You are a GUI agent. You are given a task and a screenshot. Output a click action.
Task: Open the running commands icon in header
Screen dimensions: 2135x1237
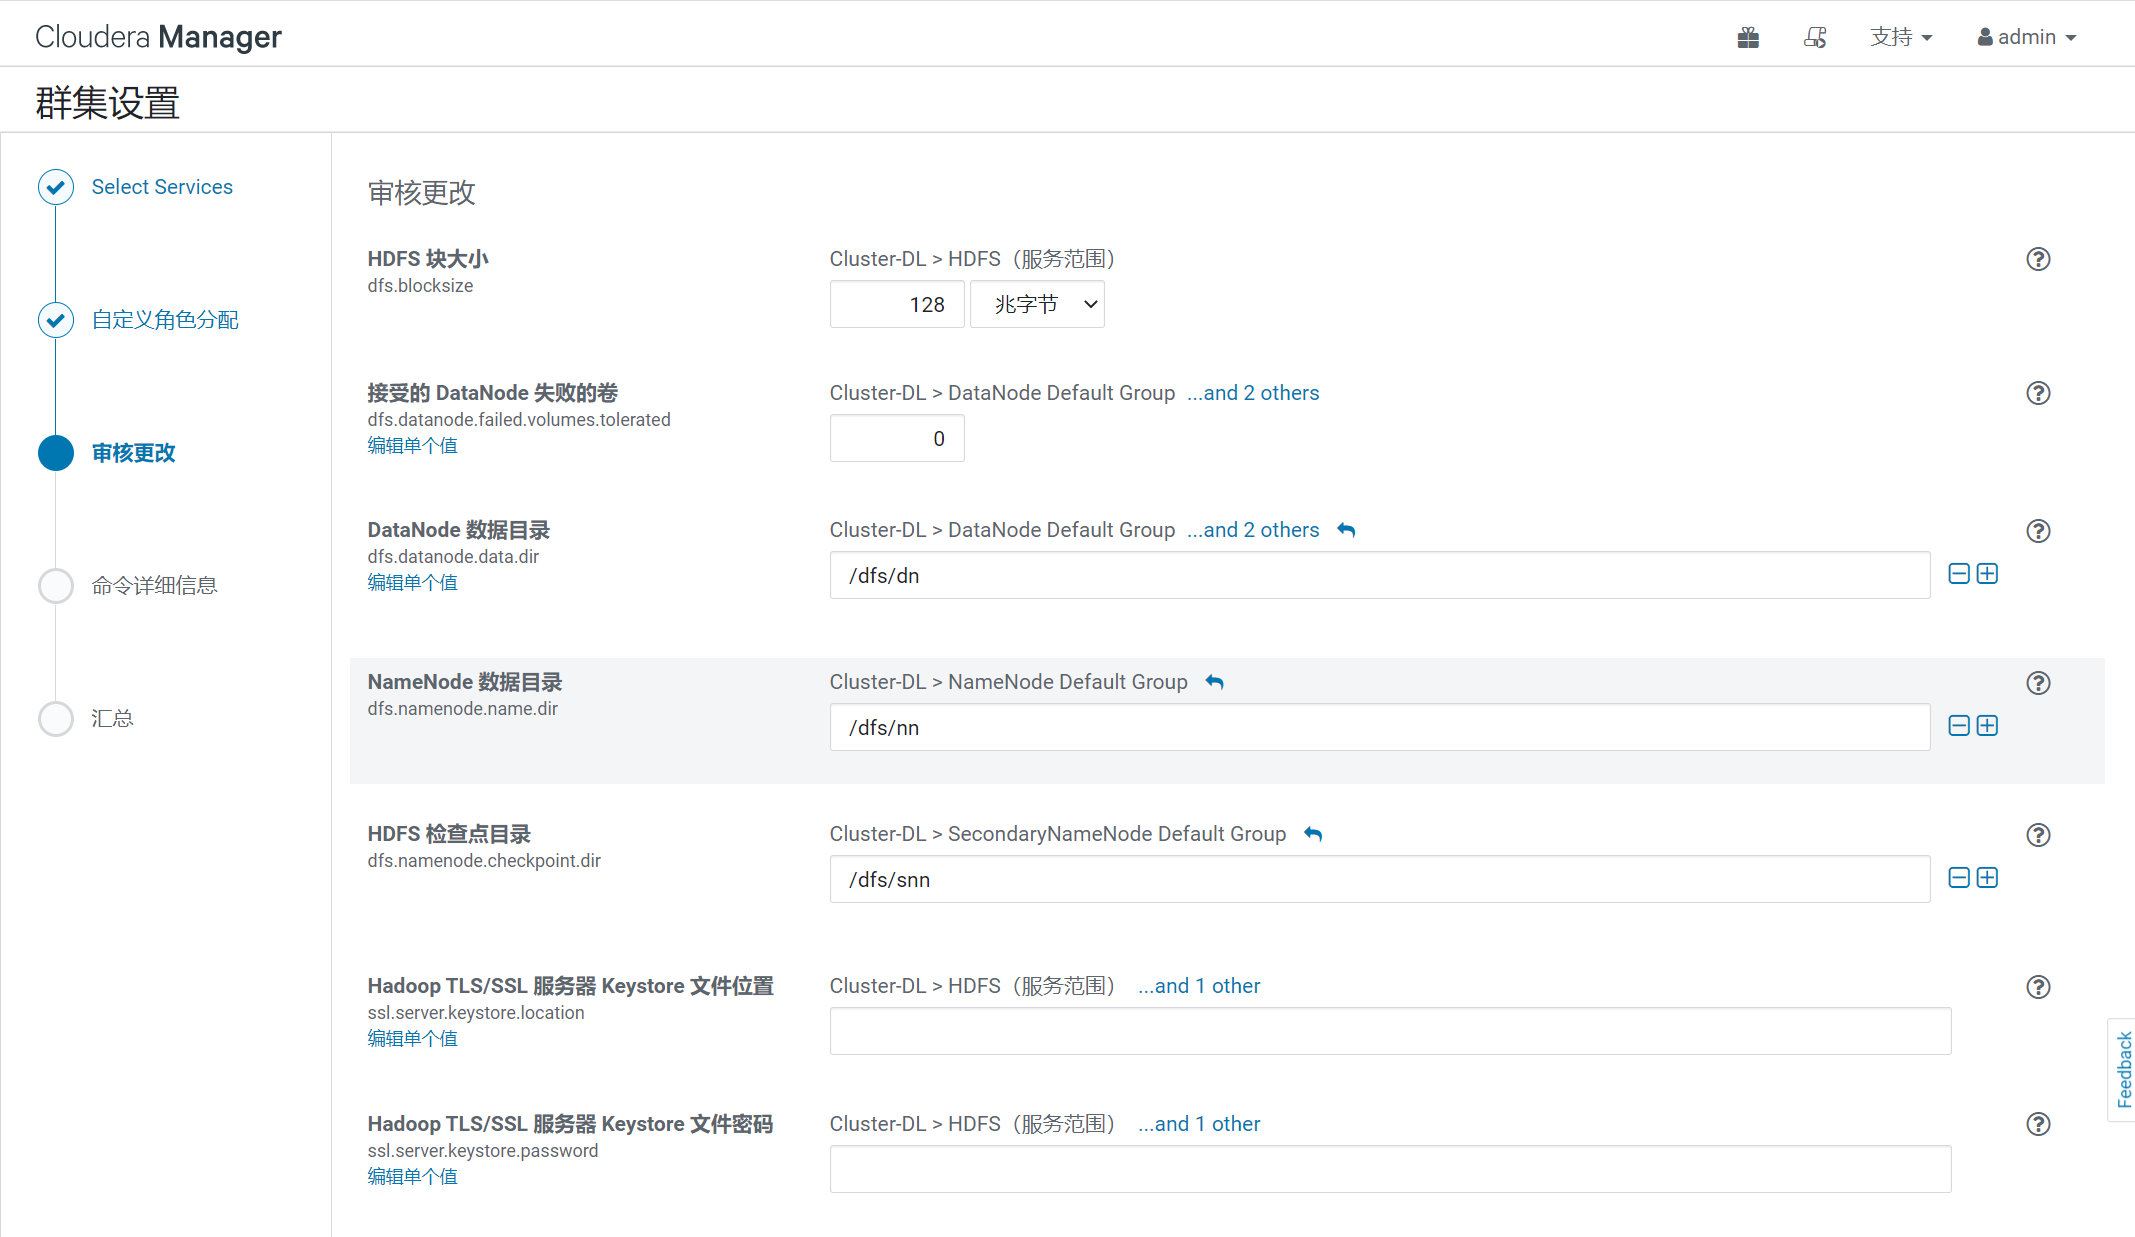tap(1815, 38)
